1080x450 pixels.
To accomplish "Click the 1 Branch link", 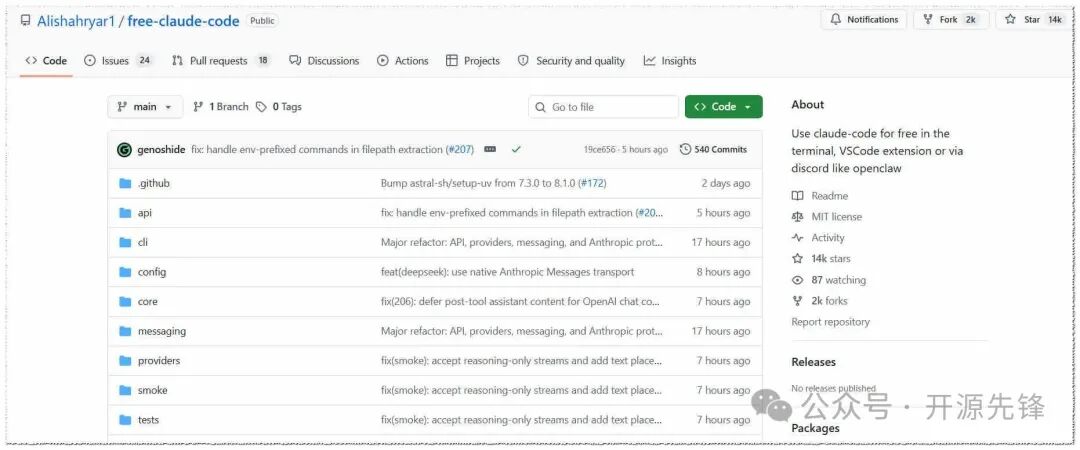I will tap(221, 107).
